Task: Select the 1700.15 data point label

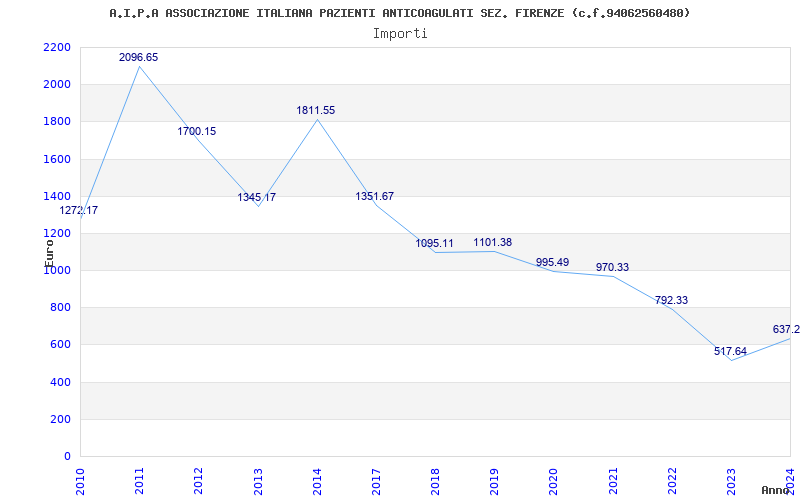Action: click(x=196, y=132)
